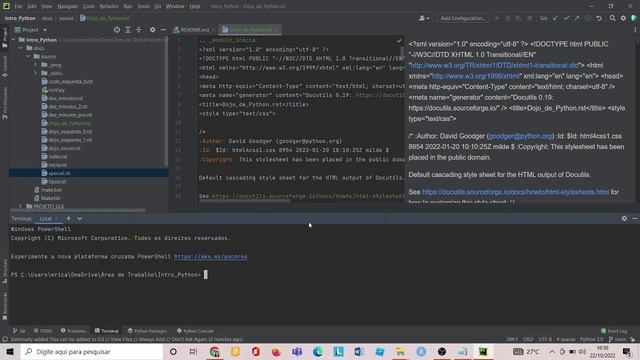Open aka.ms/pscore6 link in terminal

tap(211, 256)
